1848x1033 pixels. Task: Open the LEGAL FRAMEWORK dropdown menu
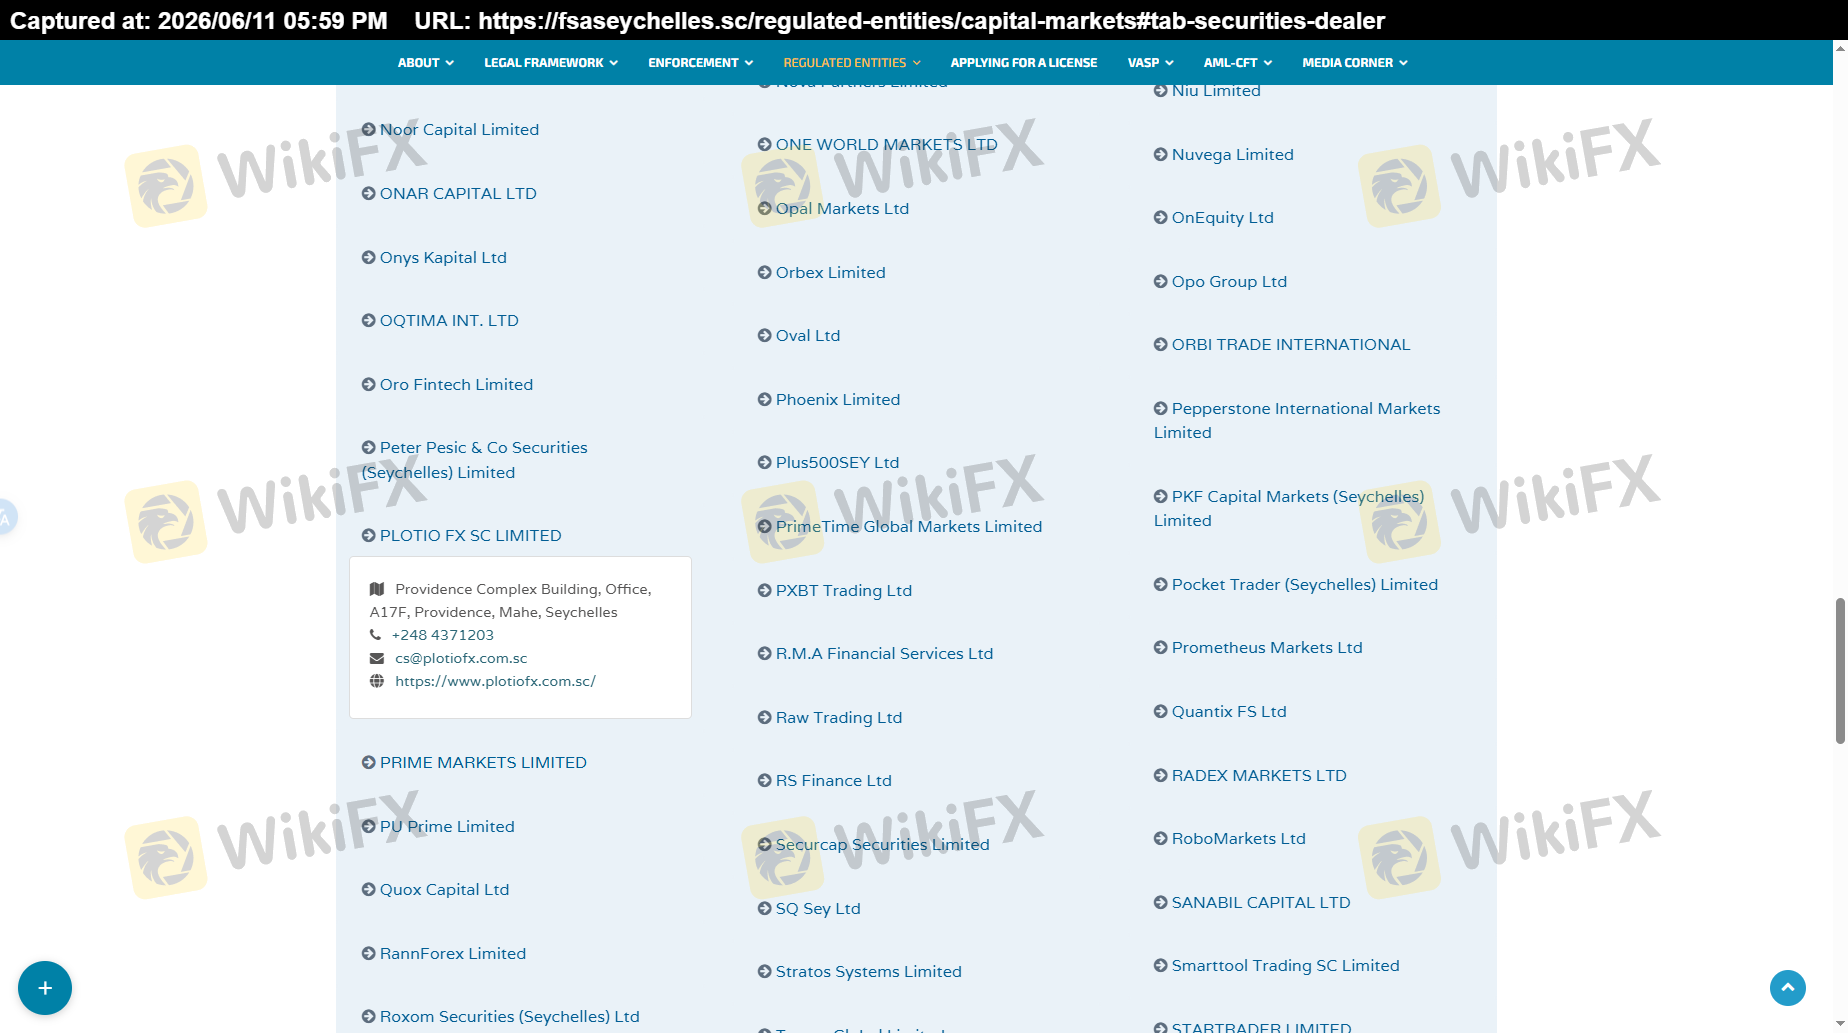pos(551,63)
